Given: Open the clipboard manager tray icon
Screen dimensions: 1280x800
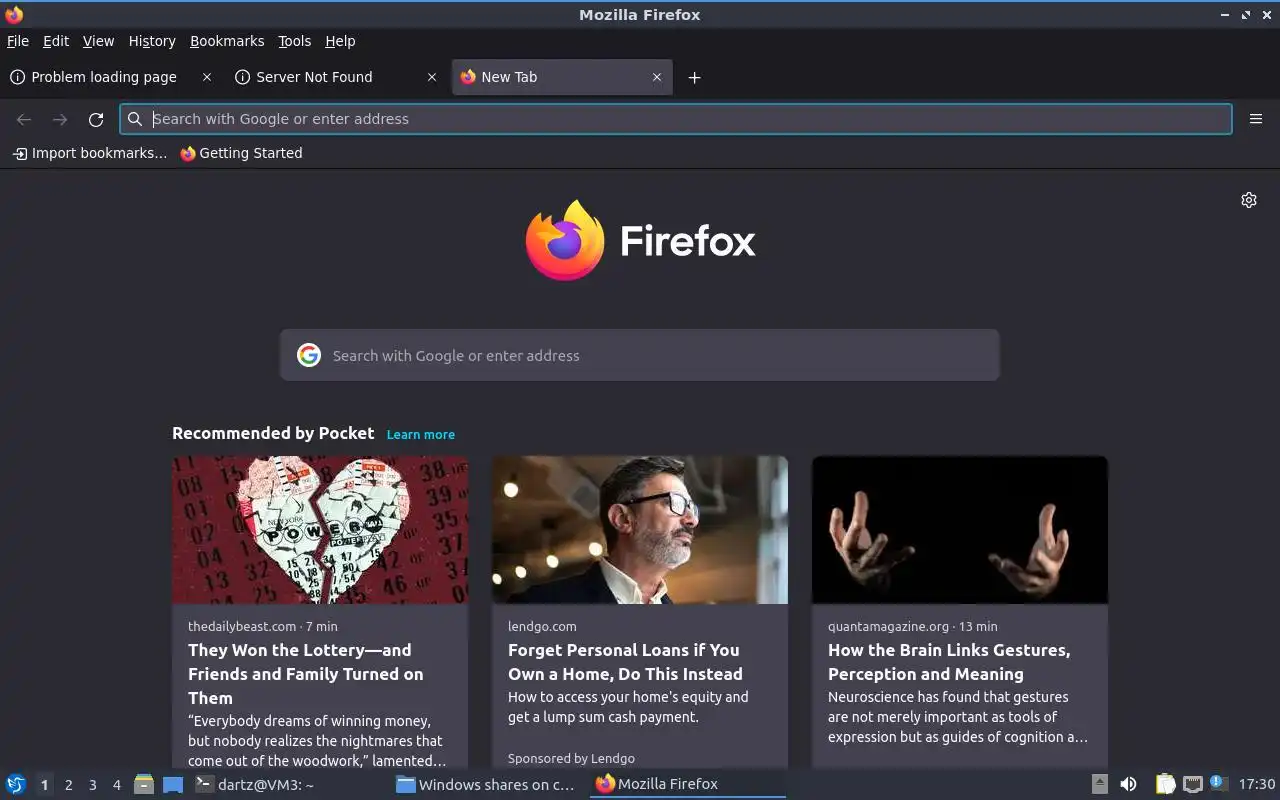Looking at the screenshot, I should (x=1165, y=784).
